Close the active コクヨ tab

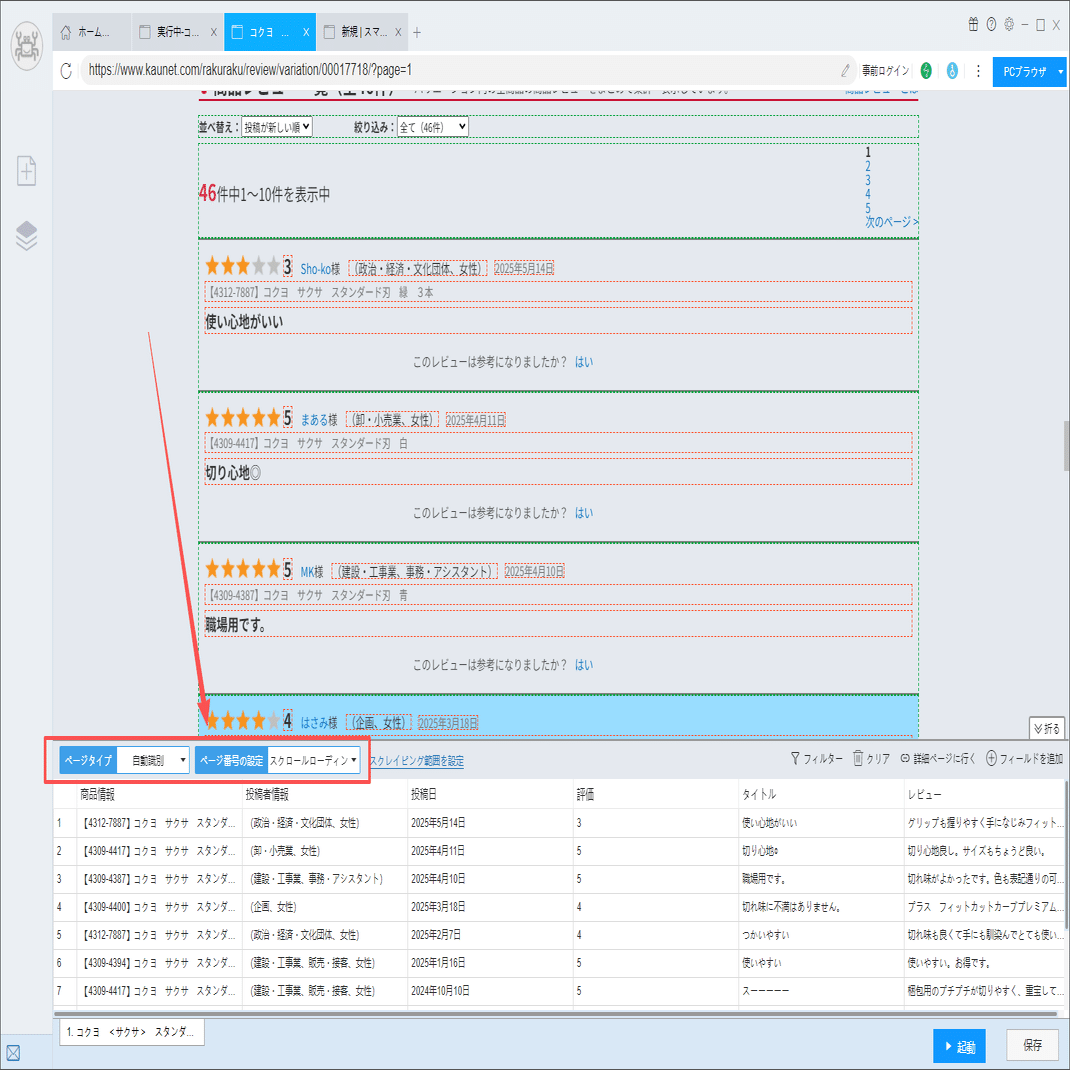pyautogui.click(x=306, y=32)
